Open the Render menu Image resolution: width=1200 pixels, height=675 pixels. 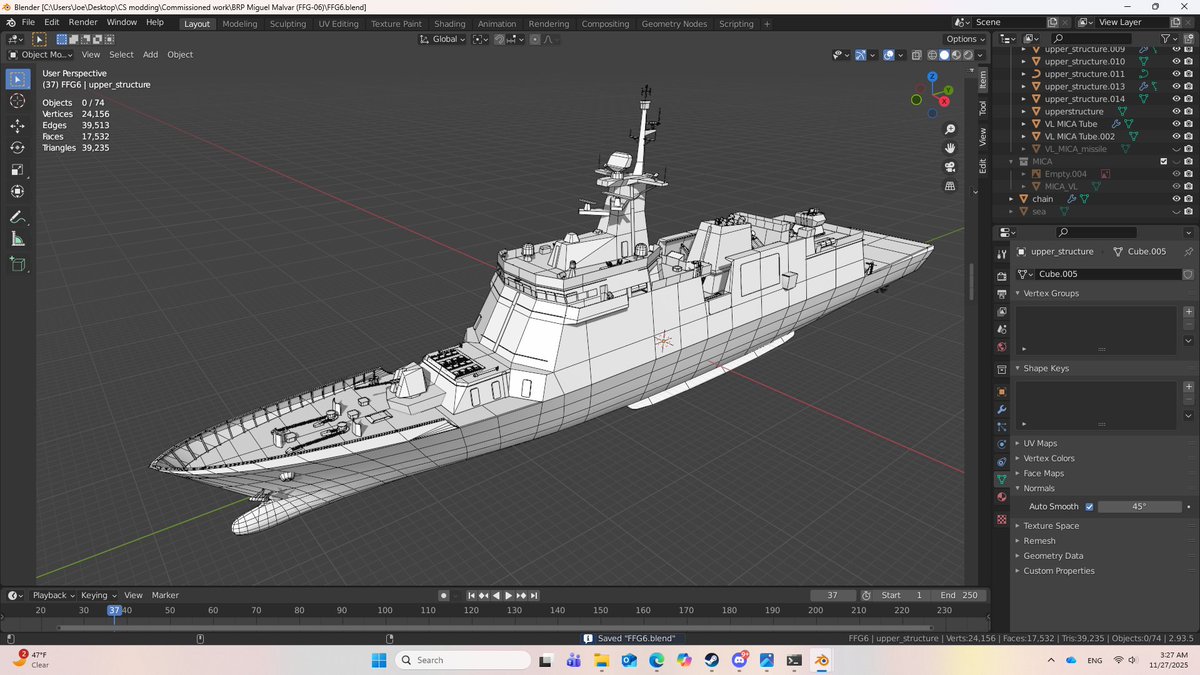click(83, 22)
